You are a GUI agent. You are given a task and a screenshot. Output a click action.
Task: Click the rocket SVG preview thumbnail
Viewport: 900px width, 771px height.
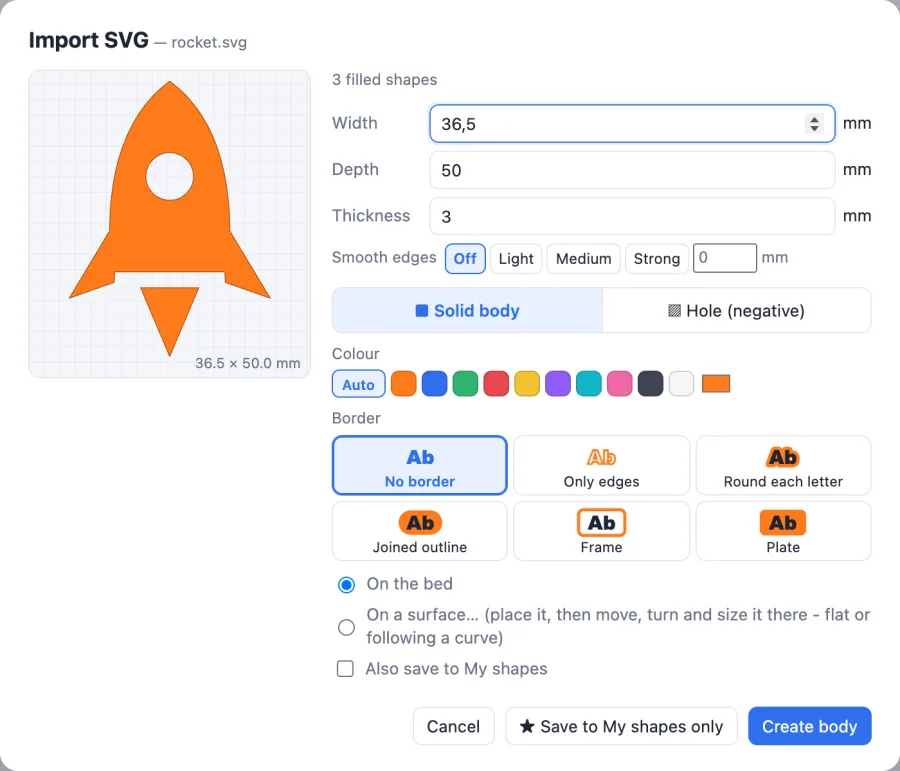tap(169, 224)
